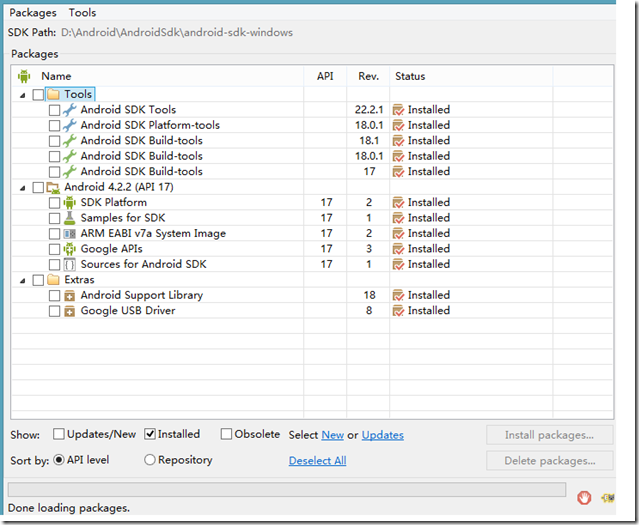Click the green wrench icon of Build-tools 18.1
Image resolution: width=639 pixels, height=525 pixels.
pos(70,141)
